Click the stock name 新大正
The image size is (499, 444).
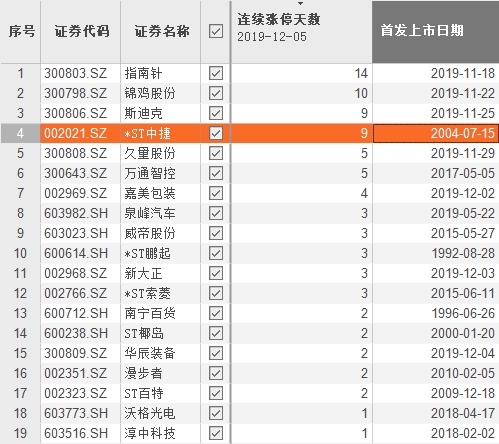pyautogui.click(x=143, y=273)
